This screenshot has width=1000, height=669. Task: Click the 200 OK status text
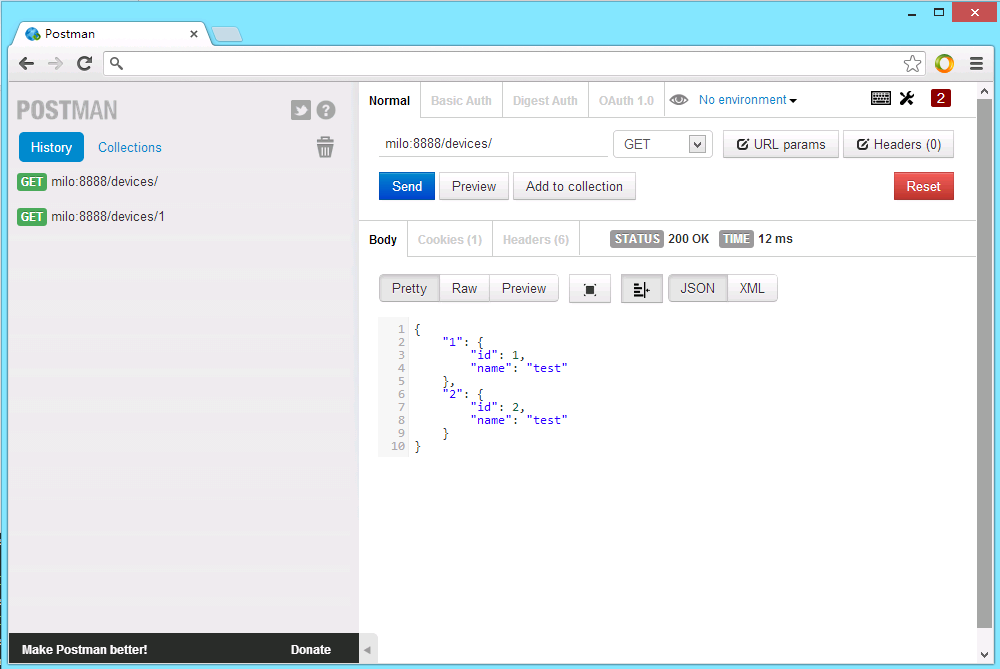click(688, 239)
